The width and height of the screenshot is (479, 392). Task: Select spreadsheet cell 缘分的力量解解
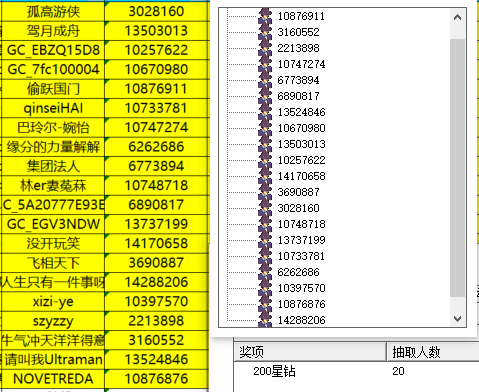53,147
